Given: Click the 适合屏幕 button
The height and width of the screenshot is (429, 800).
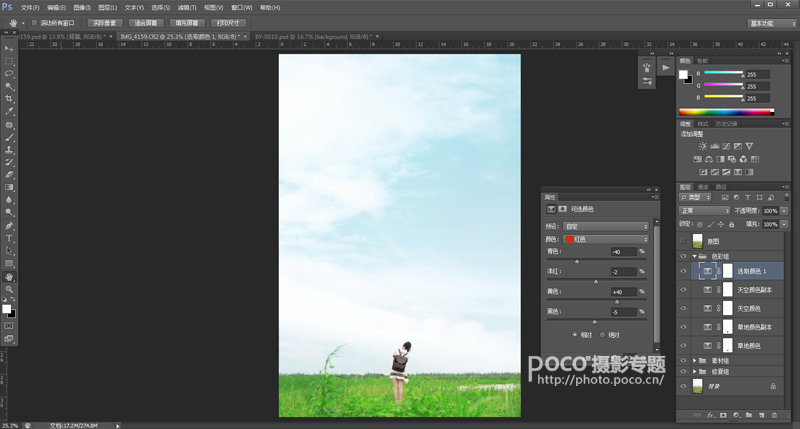Looking at the screenshot, I should 146,23.
